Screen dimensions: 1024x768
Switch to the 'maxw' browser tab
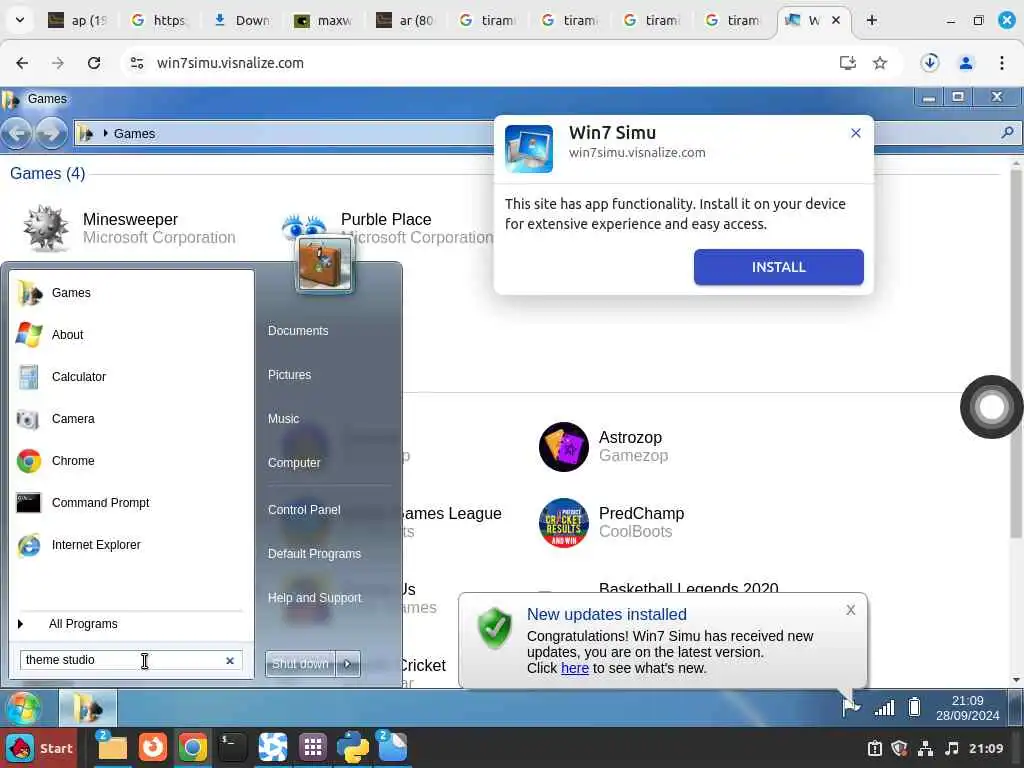point(323,20)
